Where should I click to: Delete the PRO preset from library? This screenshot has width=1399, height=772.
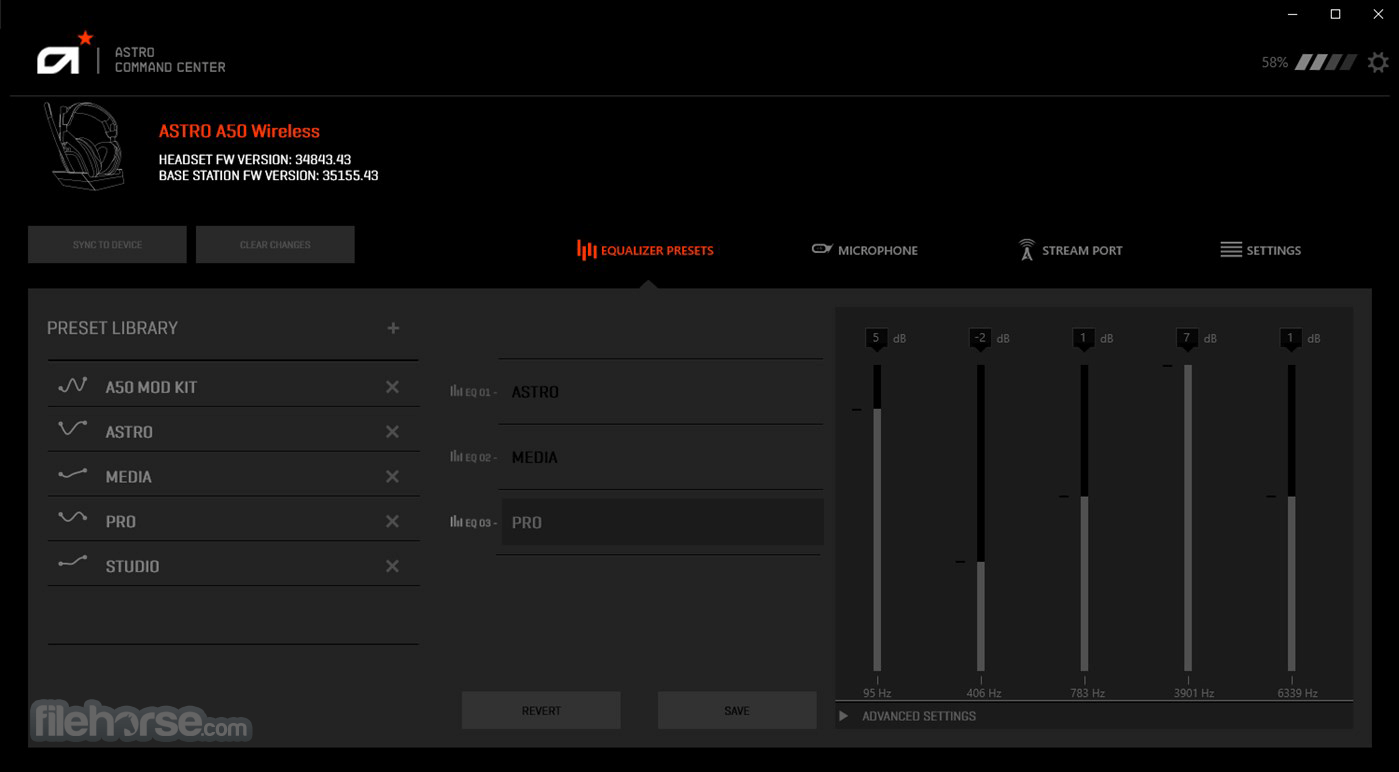392,521
